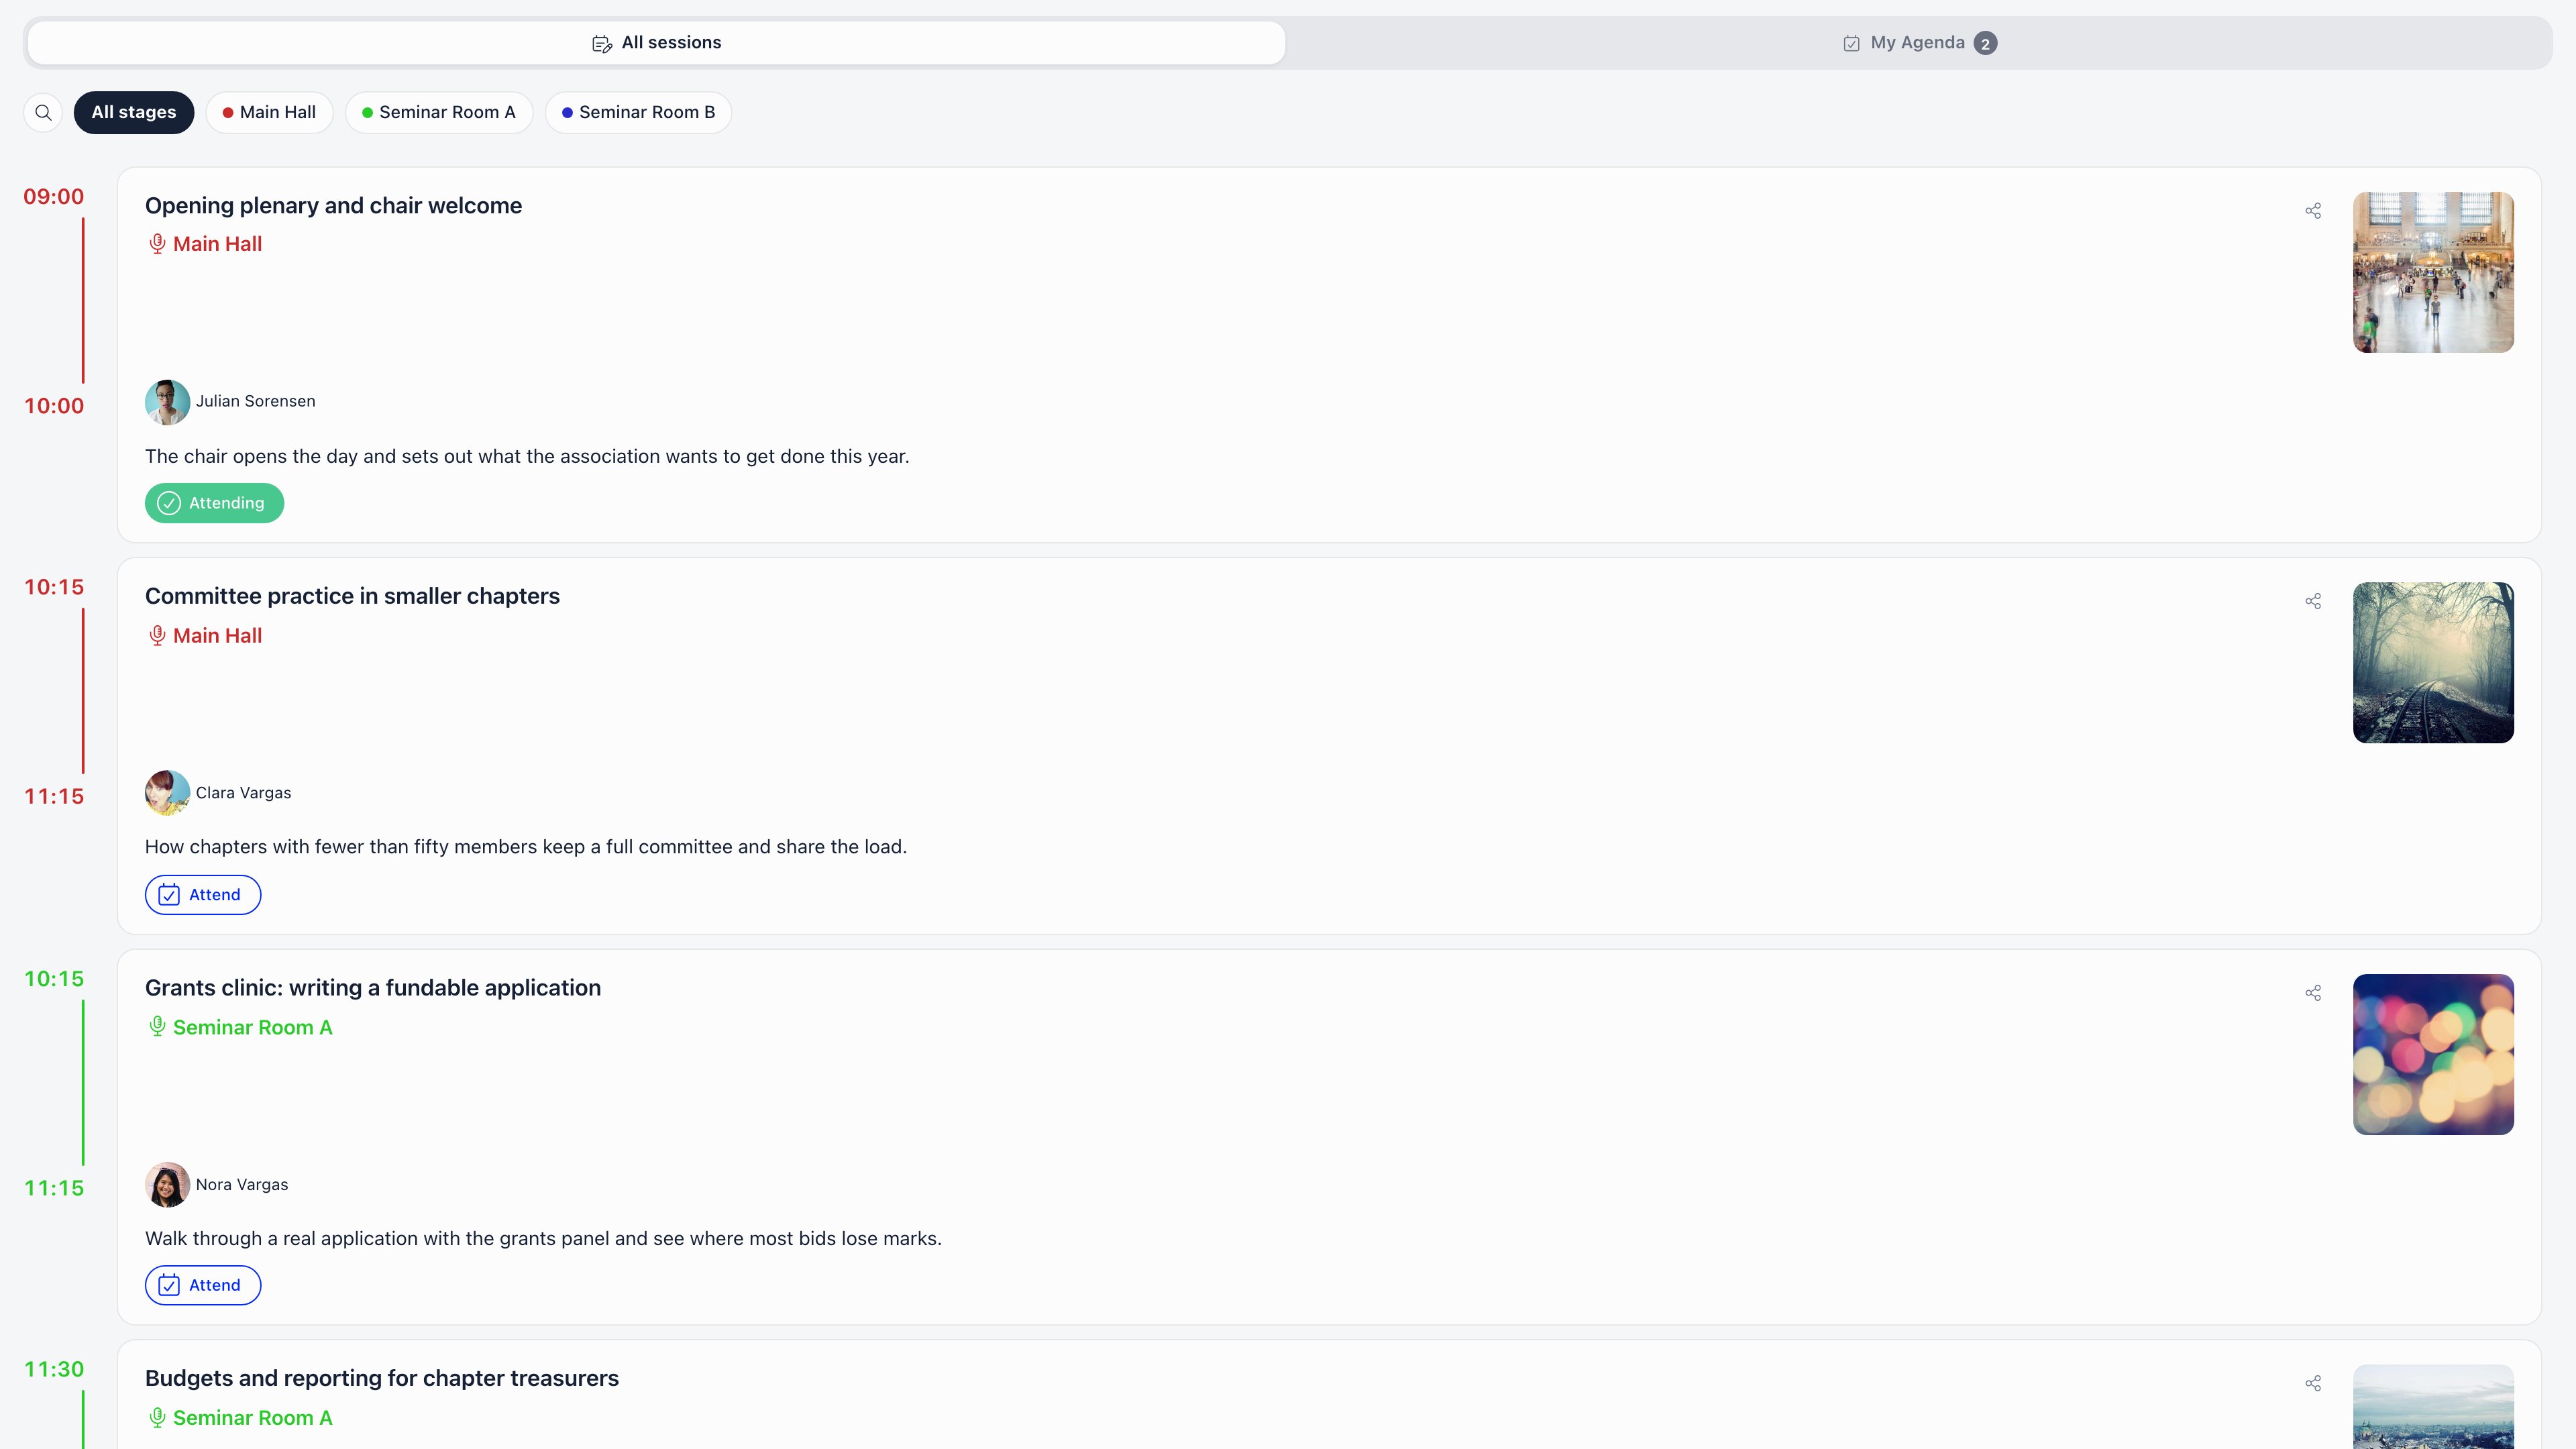Click the red 11:15 end time

coord(54,797)
